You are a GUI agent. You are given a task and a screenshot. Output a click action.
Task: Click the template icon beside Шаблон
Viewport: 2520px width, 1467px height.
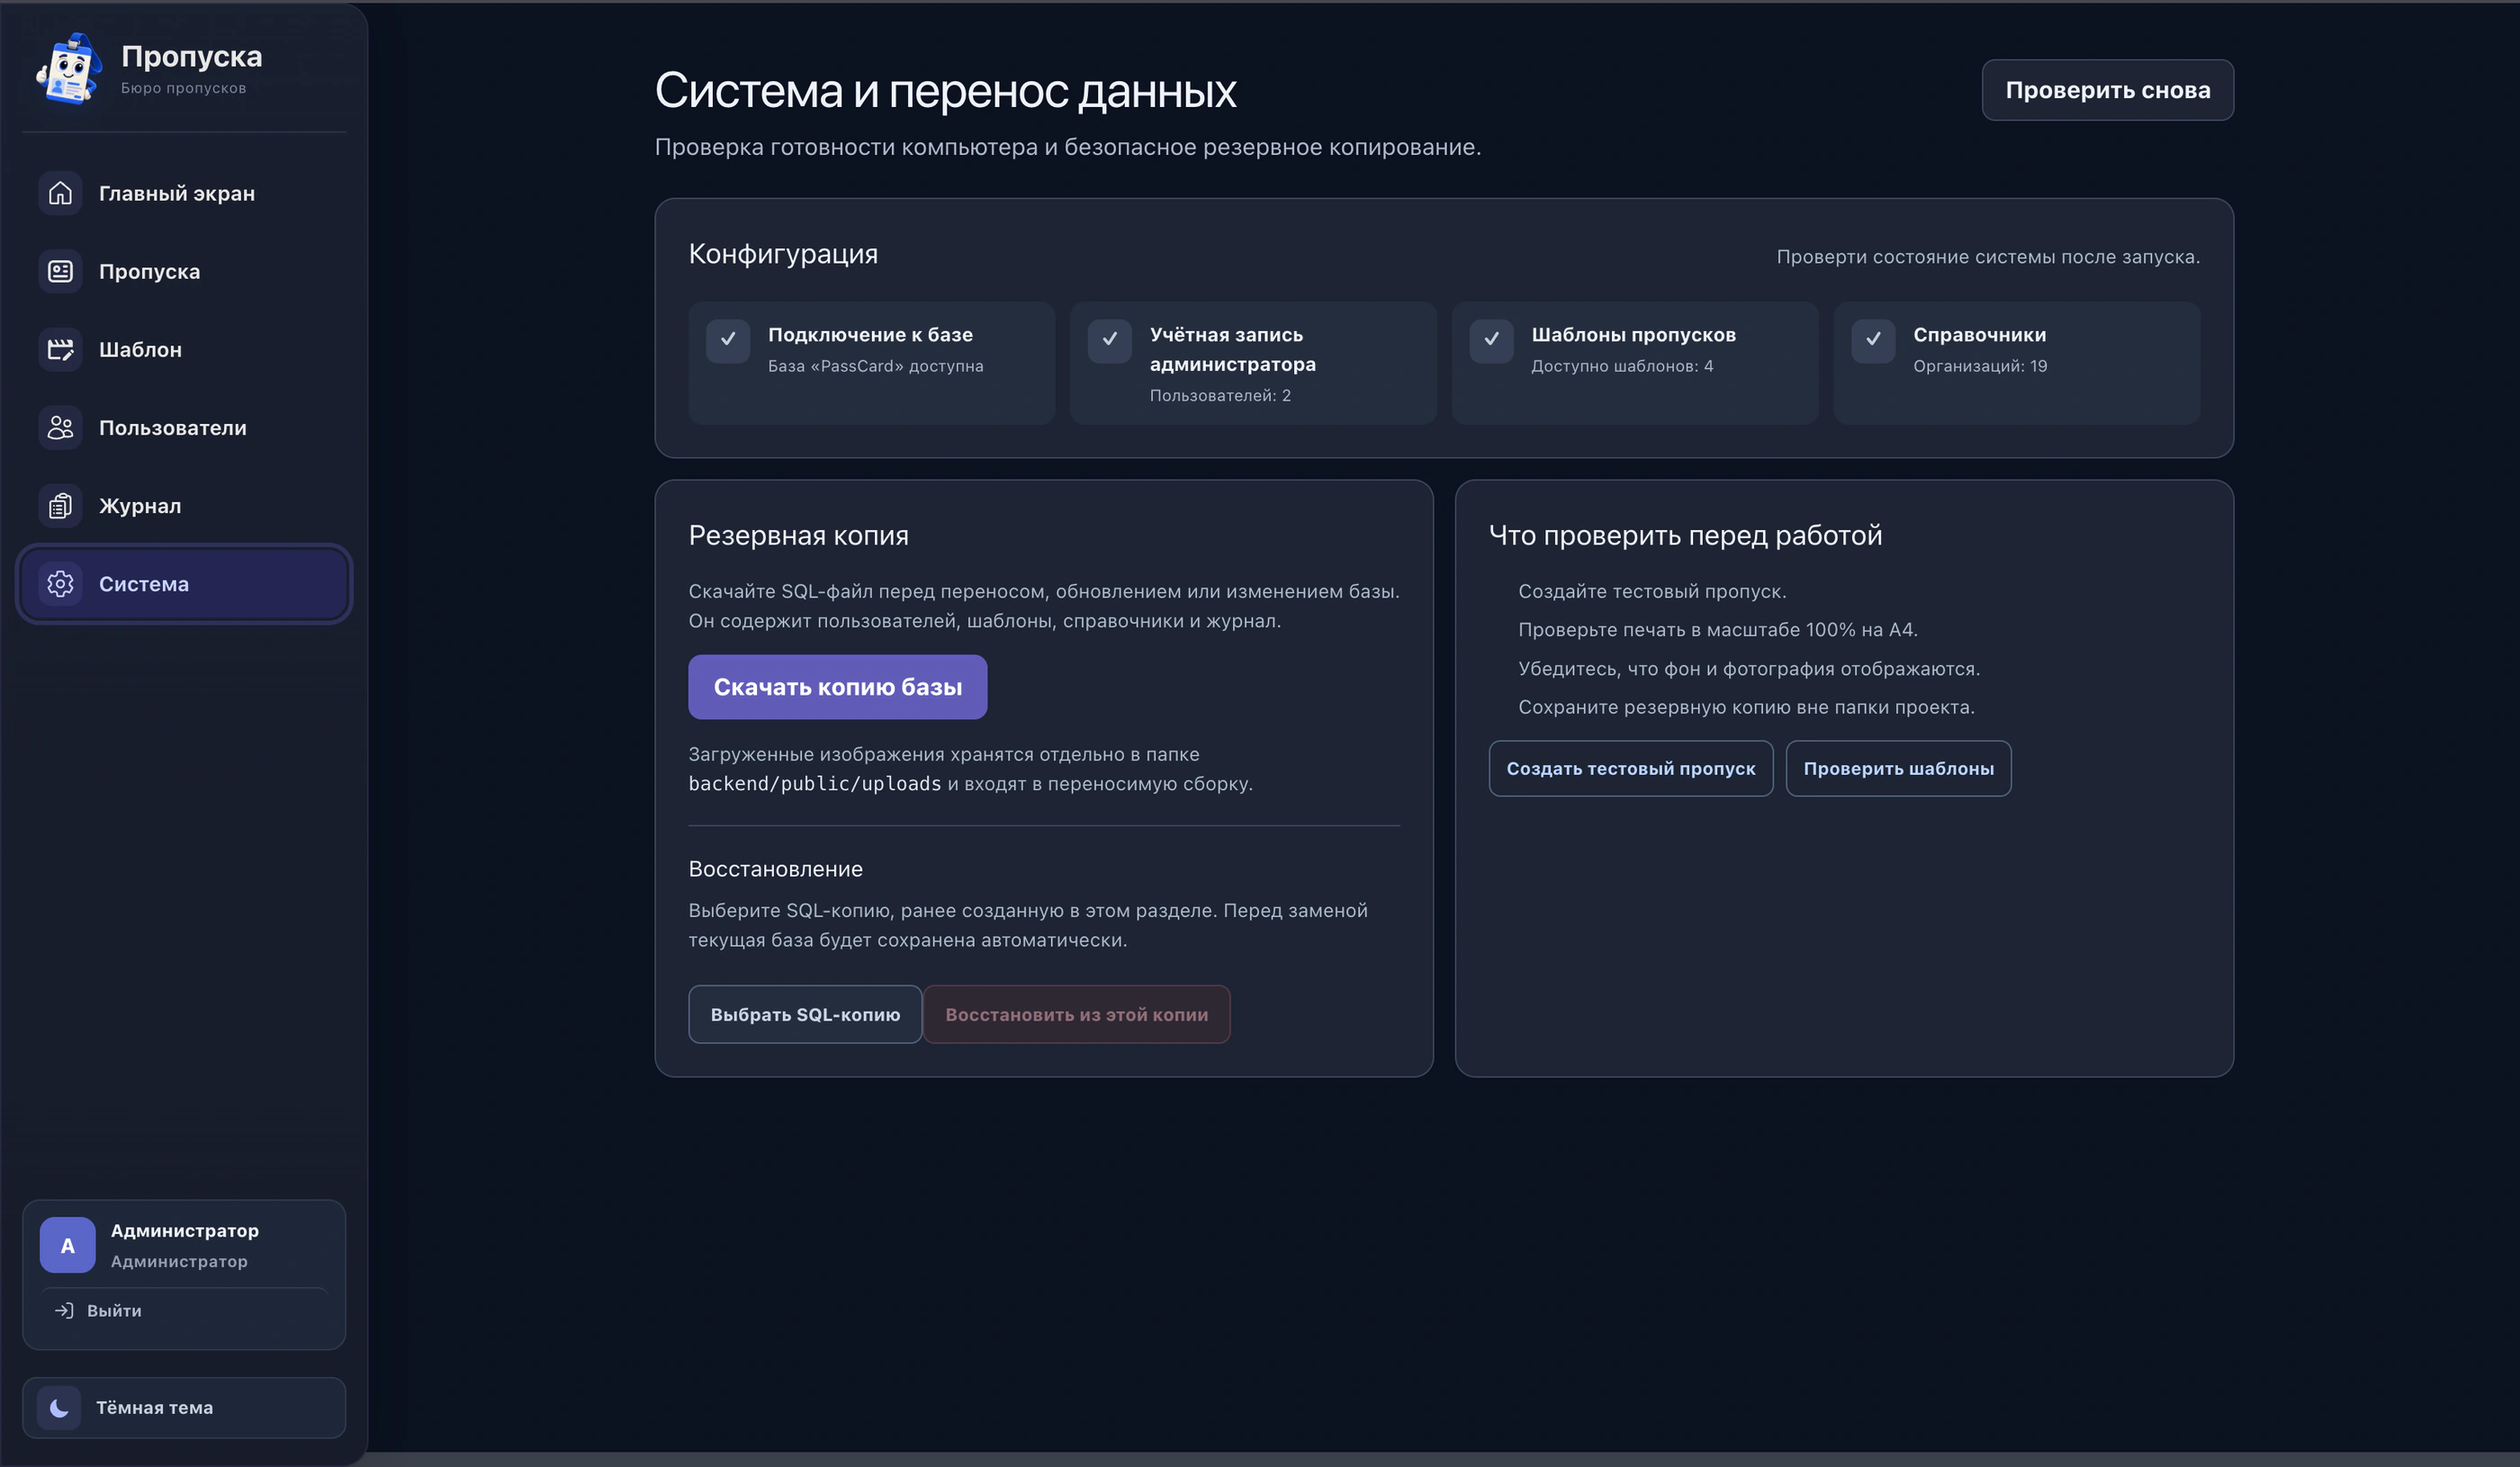click(x=60, y=349)
